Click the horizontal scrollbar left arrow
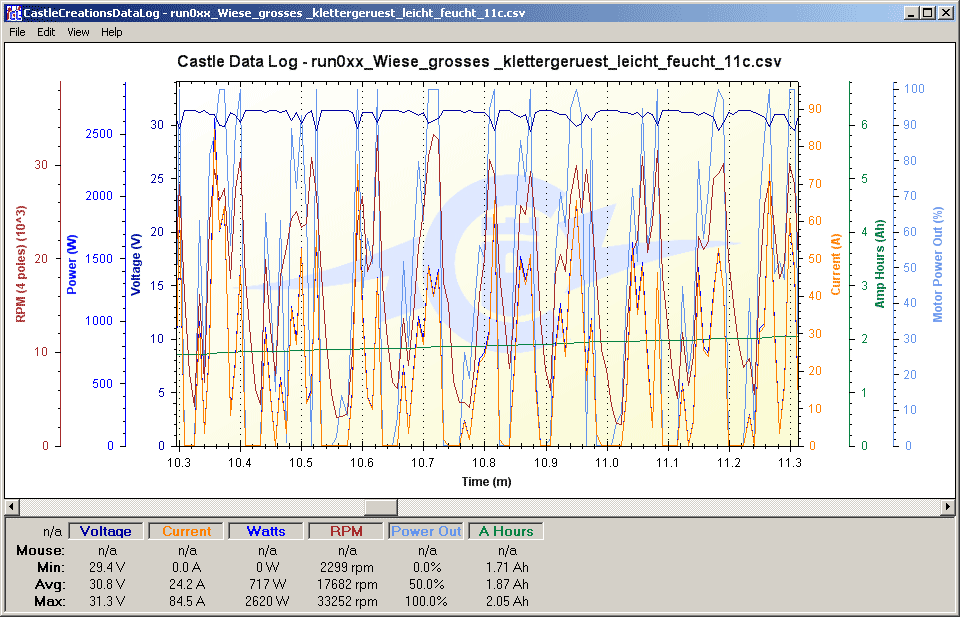Image resolution: width=960 pixels, height=617 pixels. click(12, 507)
